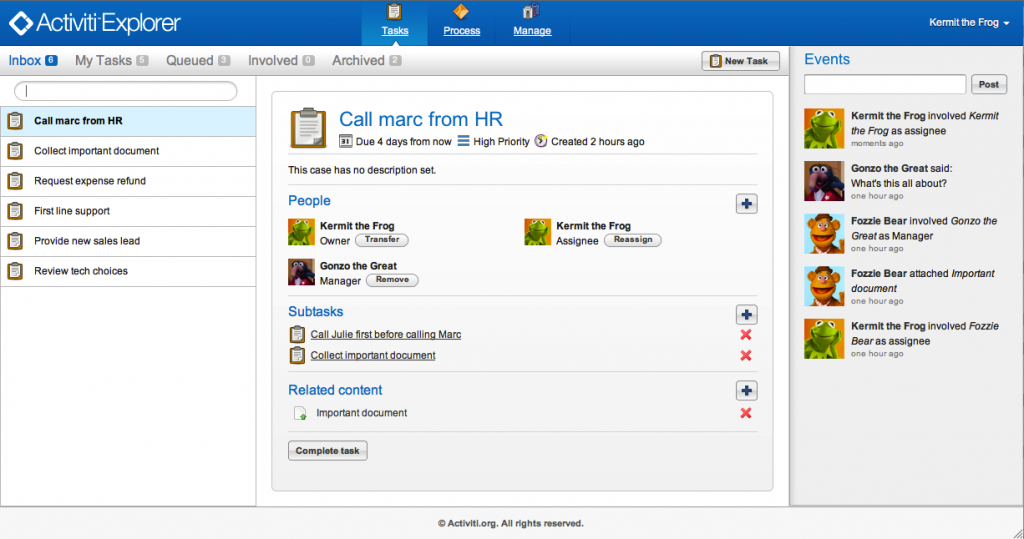Image resolution: width=1024 pixels, height=539 pixels.
Task: Click the Process menu label
Action: pos(461,31)
